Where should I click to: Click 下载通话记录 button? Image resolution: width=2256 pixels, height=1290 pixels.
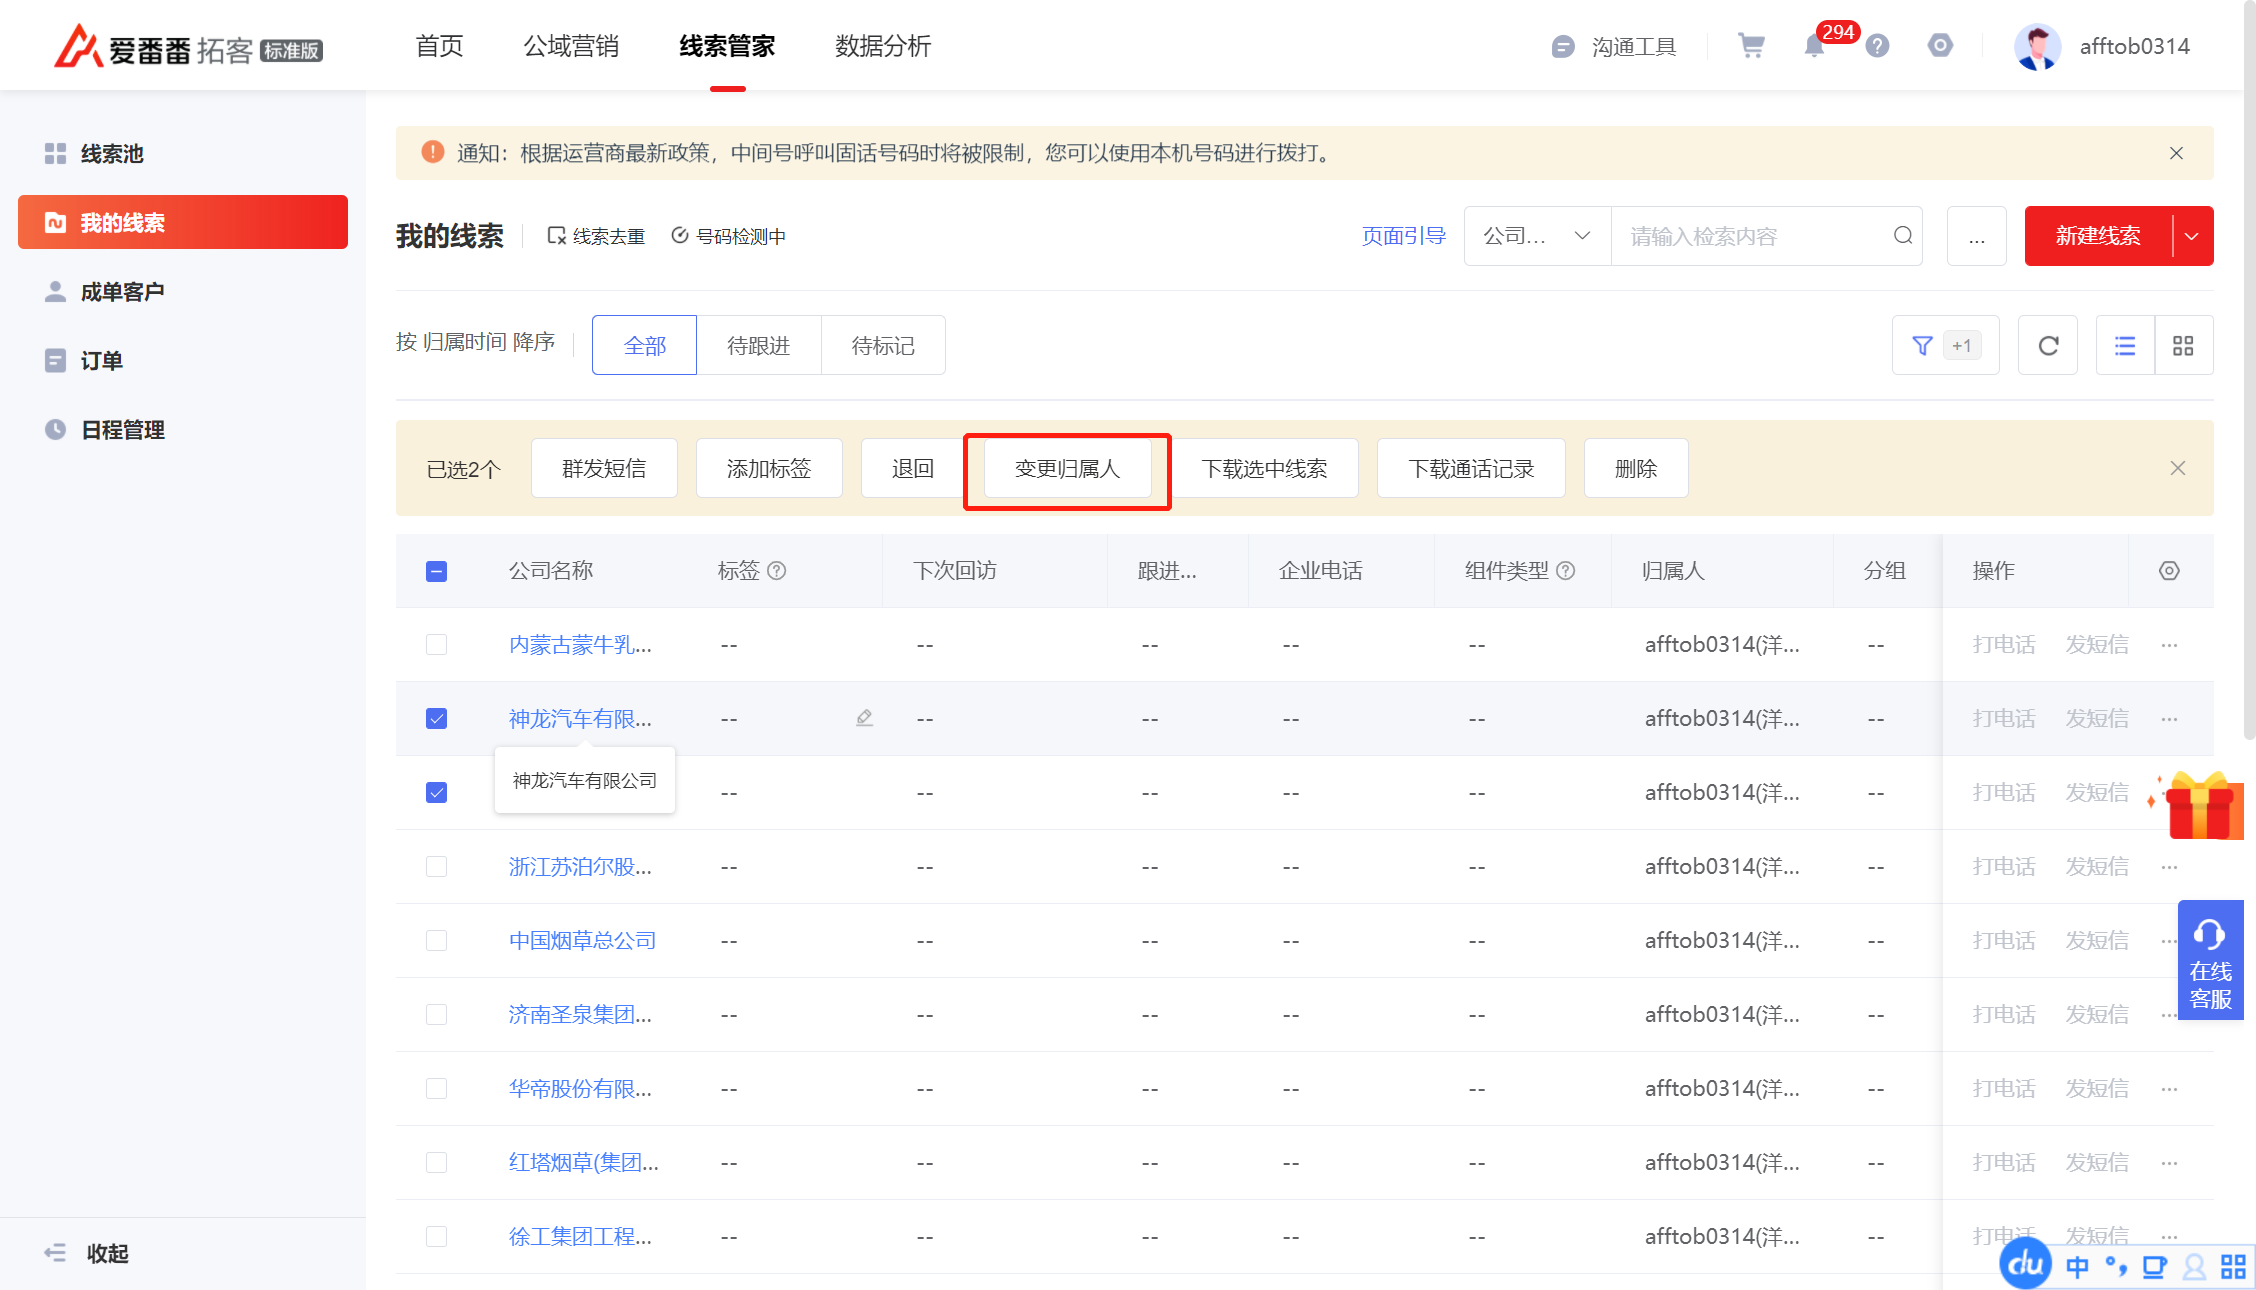coord(1471,468)
